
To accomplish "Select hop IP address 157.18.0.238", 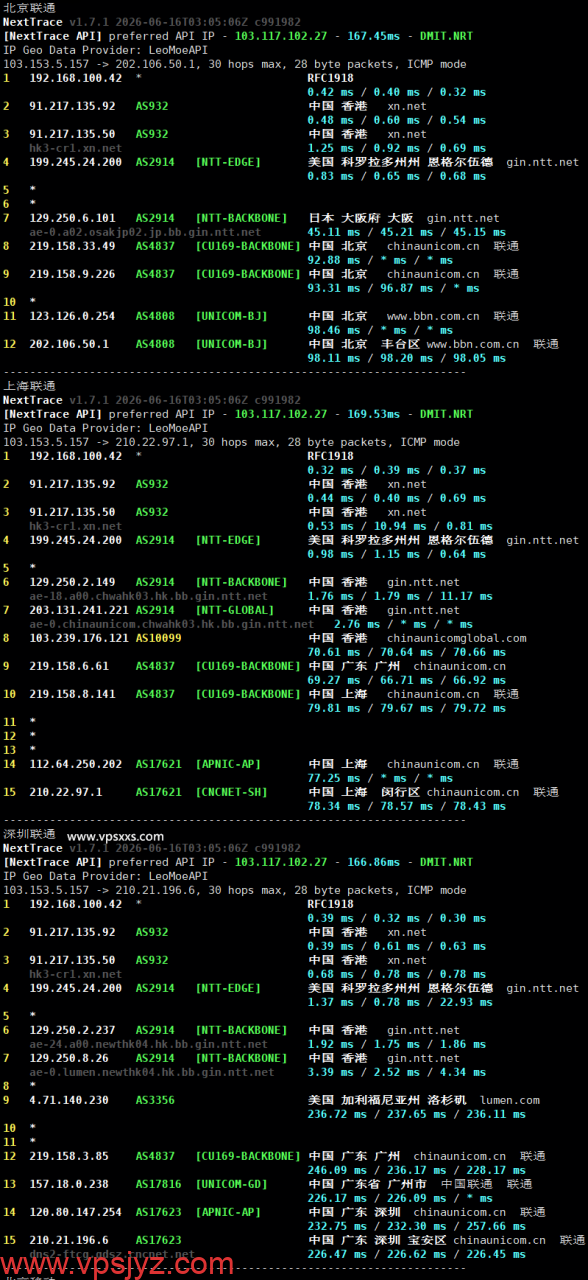I will coord(69,1184).
